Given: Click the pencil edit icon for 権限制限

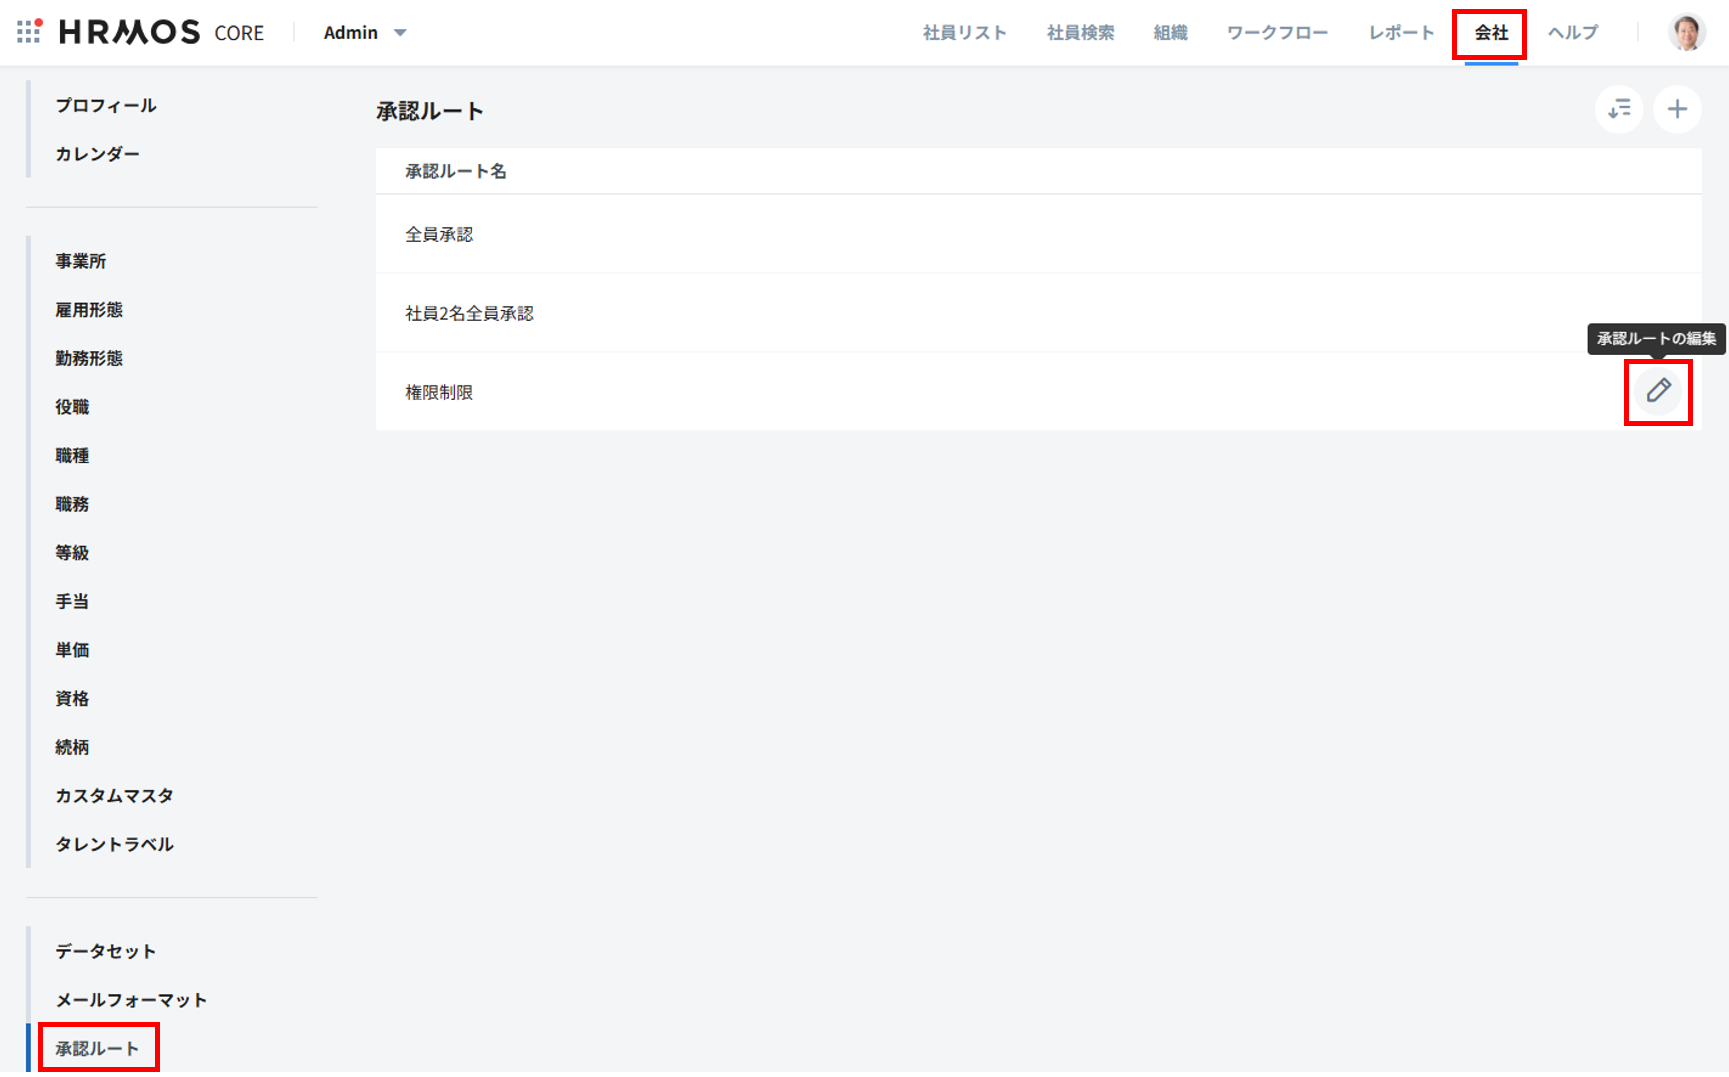Looking at the screenshot, I should [x=1658, y=391].
